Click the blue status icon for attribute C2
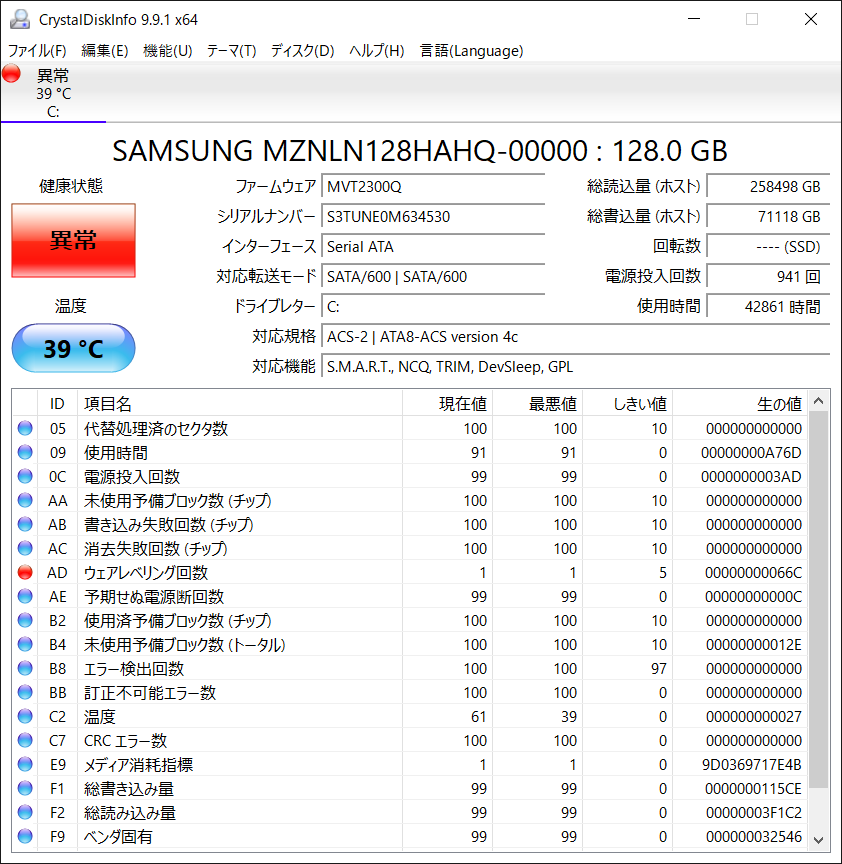 click(25, 716)
